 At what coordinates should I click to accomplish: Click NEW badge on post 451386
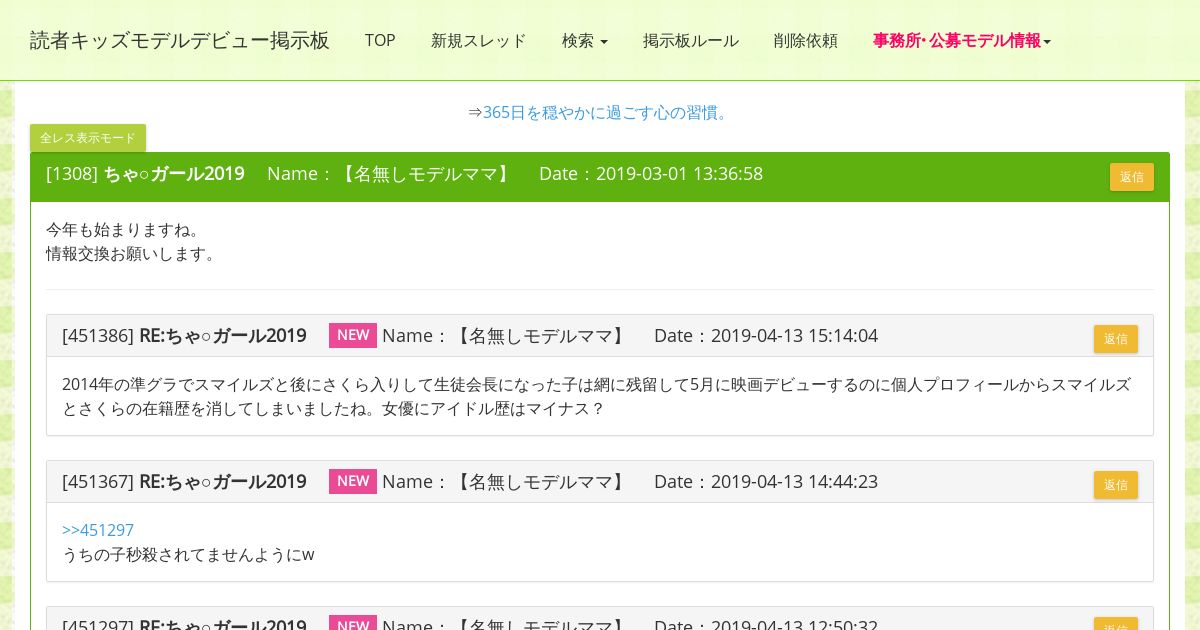pos(353,335)
